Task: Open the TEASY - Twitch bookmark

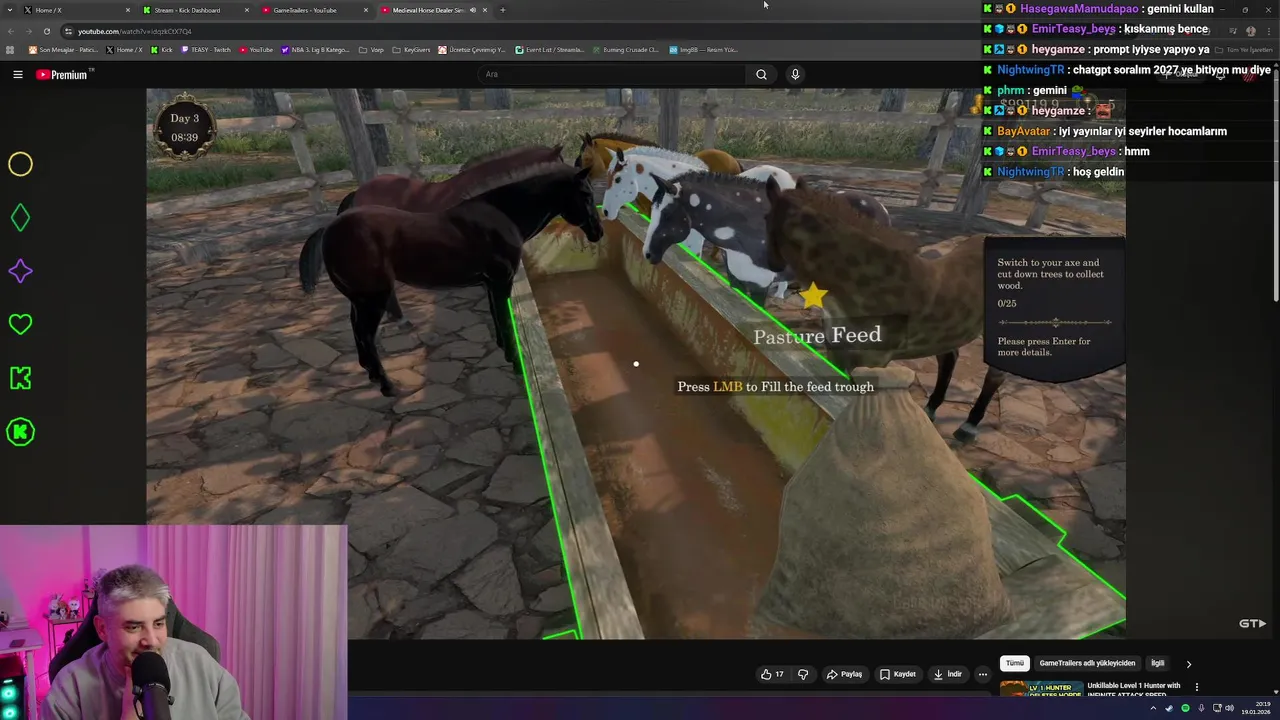Action: tap(205, 49)
